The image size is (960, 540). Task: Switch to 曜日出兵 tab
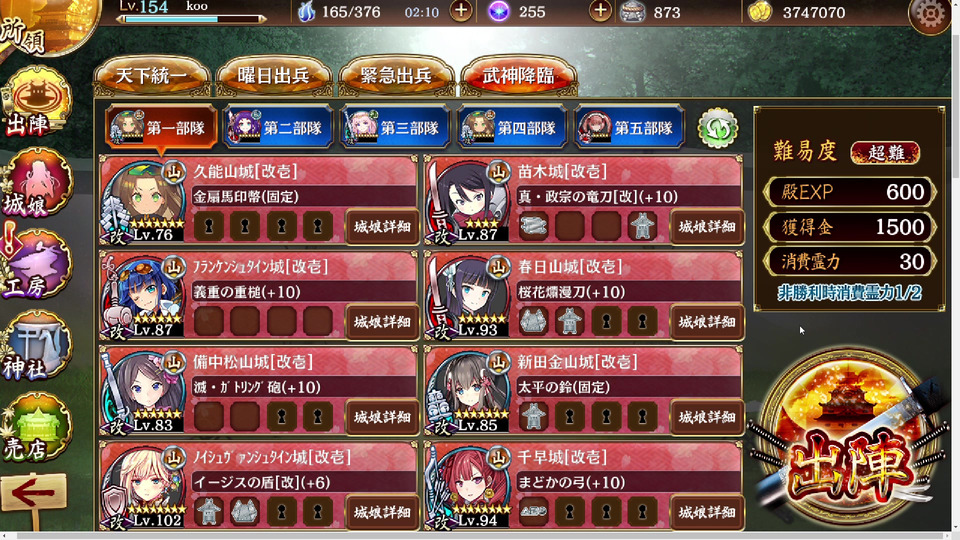(x=274, y=76)
